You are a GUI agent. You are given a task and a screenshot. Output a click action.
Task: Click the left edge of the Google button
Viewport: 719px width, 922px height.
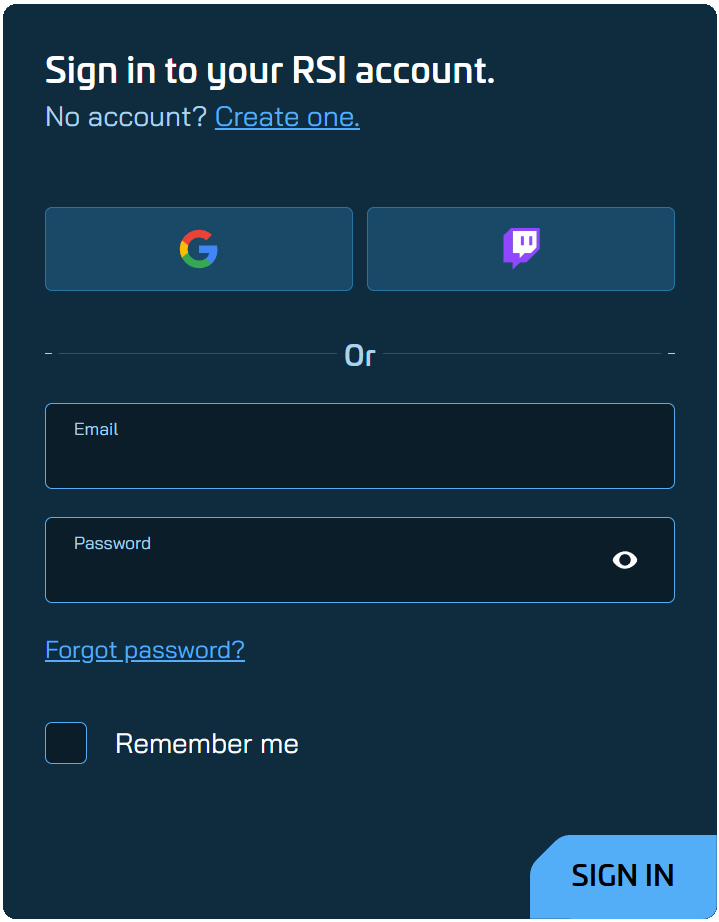tap(52, 249)
